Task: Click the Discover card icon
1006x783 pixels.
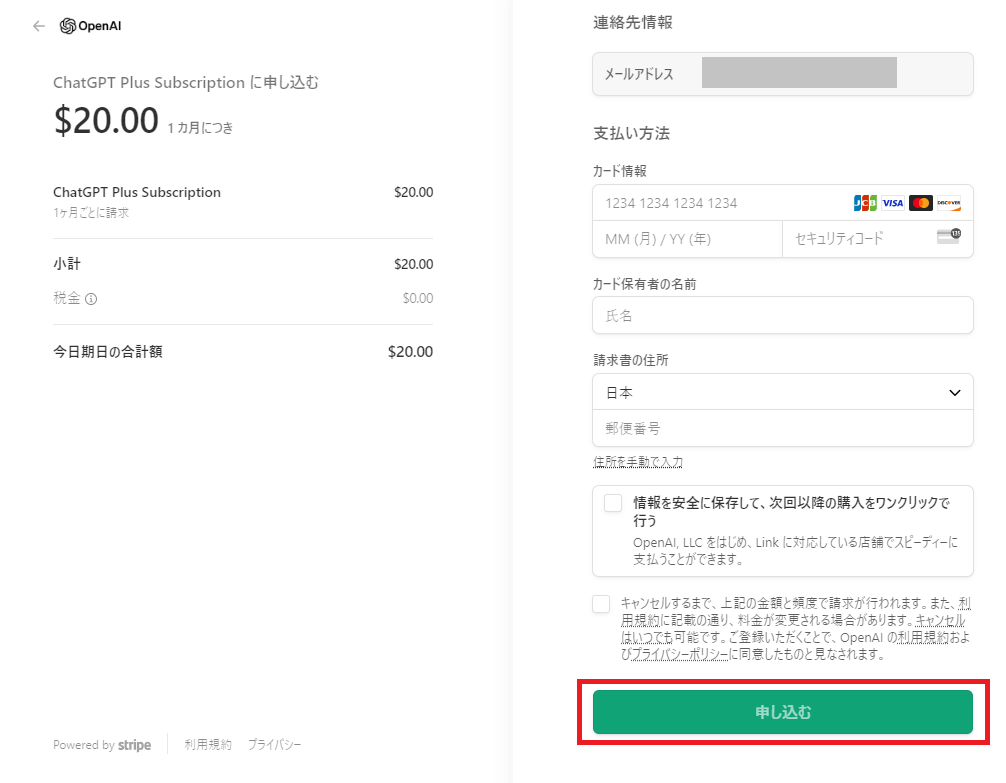Action: pos(949,203)
